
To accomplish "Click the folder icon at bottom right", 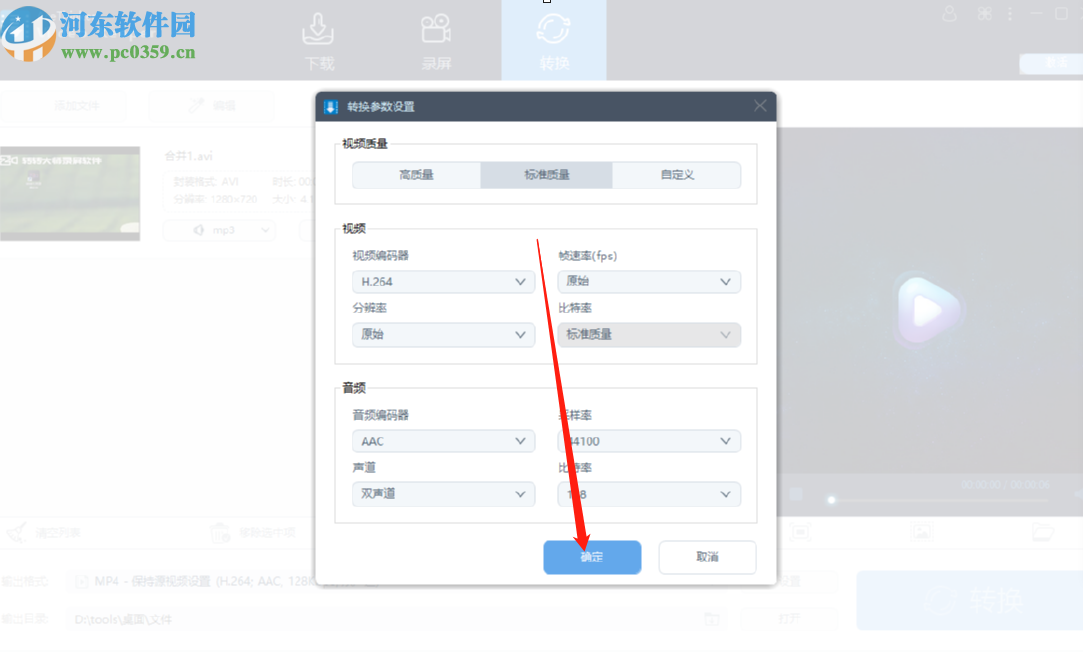I will [x=1042, y=533].
